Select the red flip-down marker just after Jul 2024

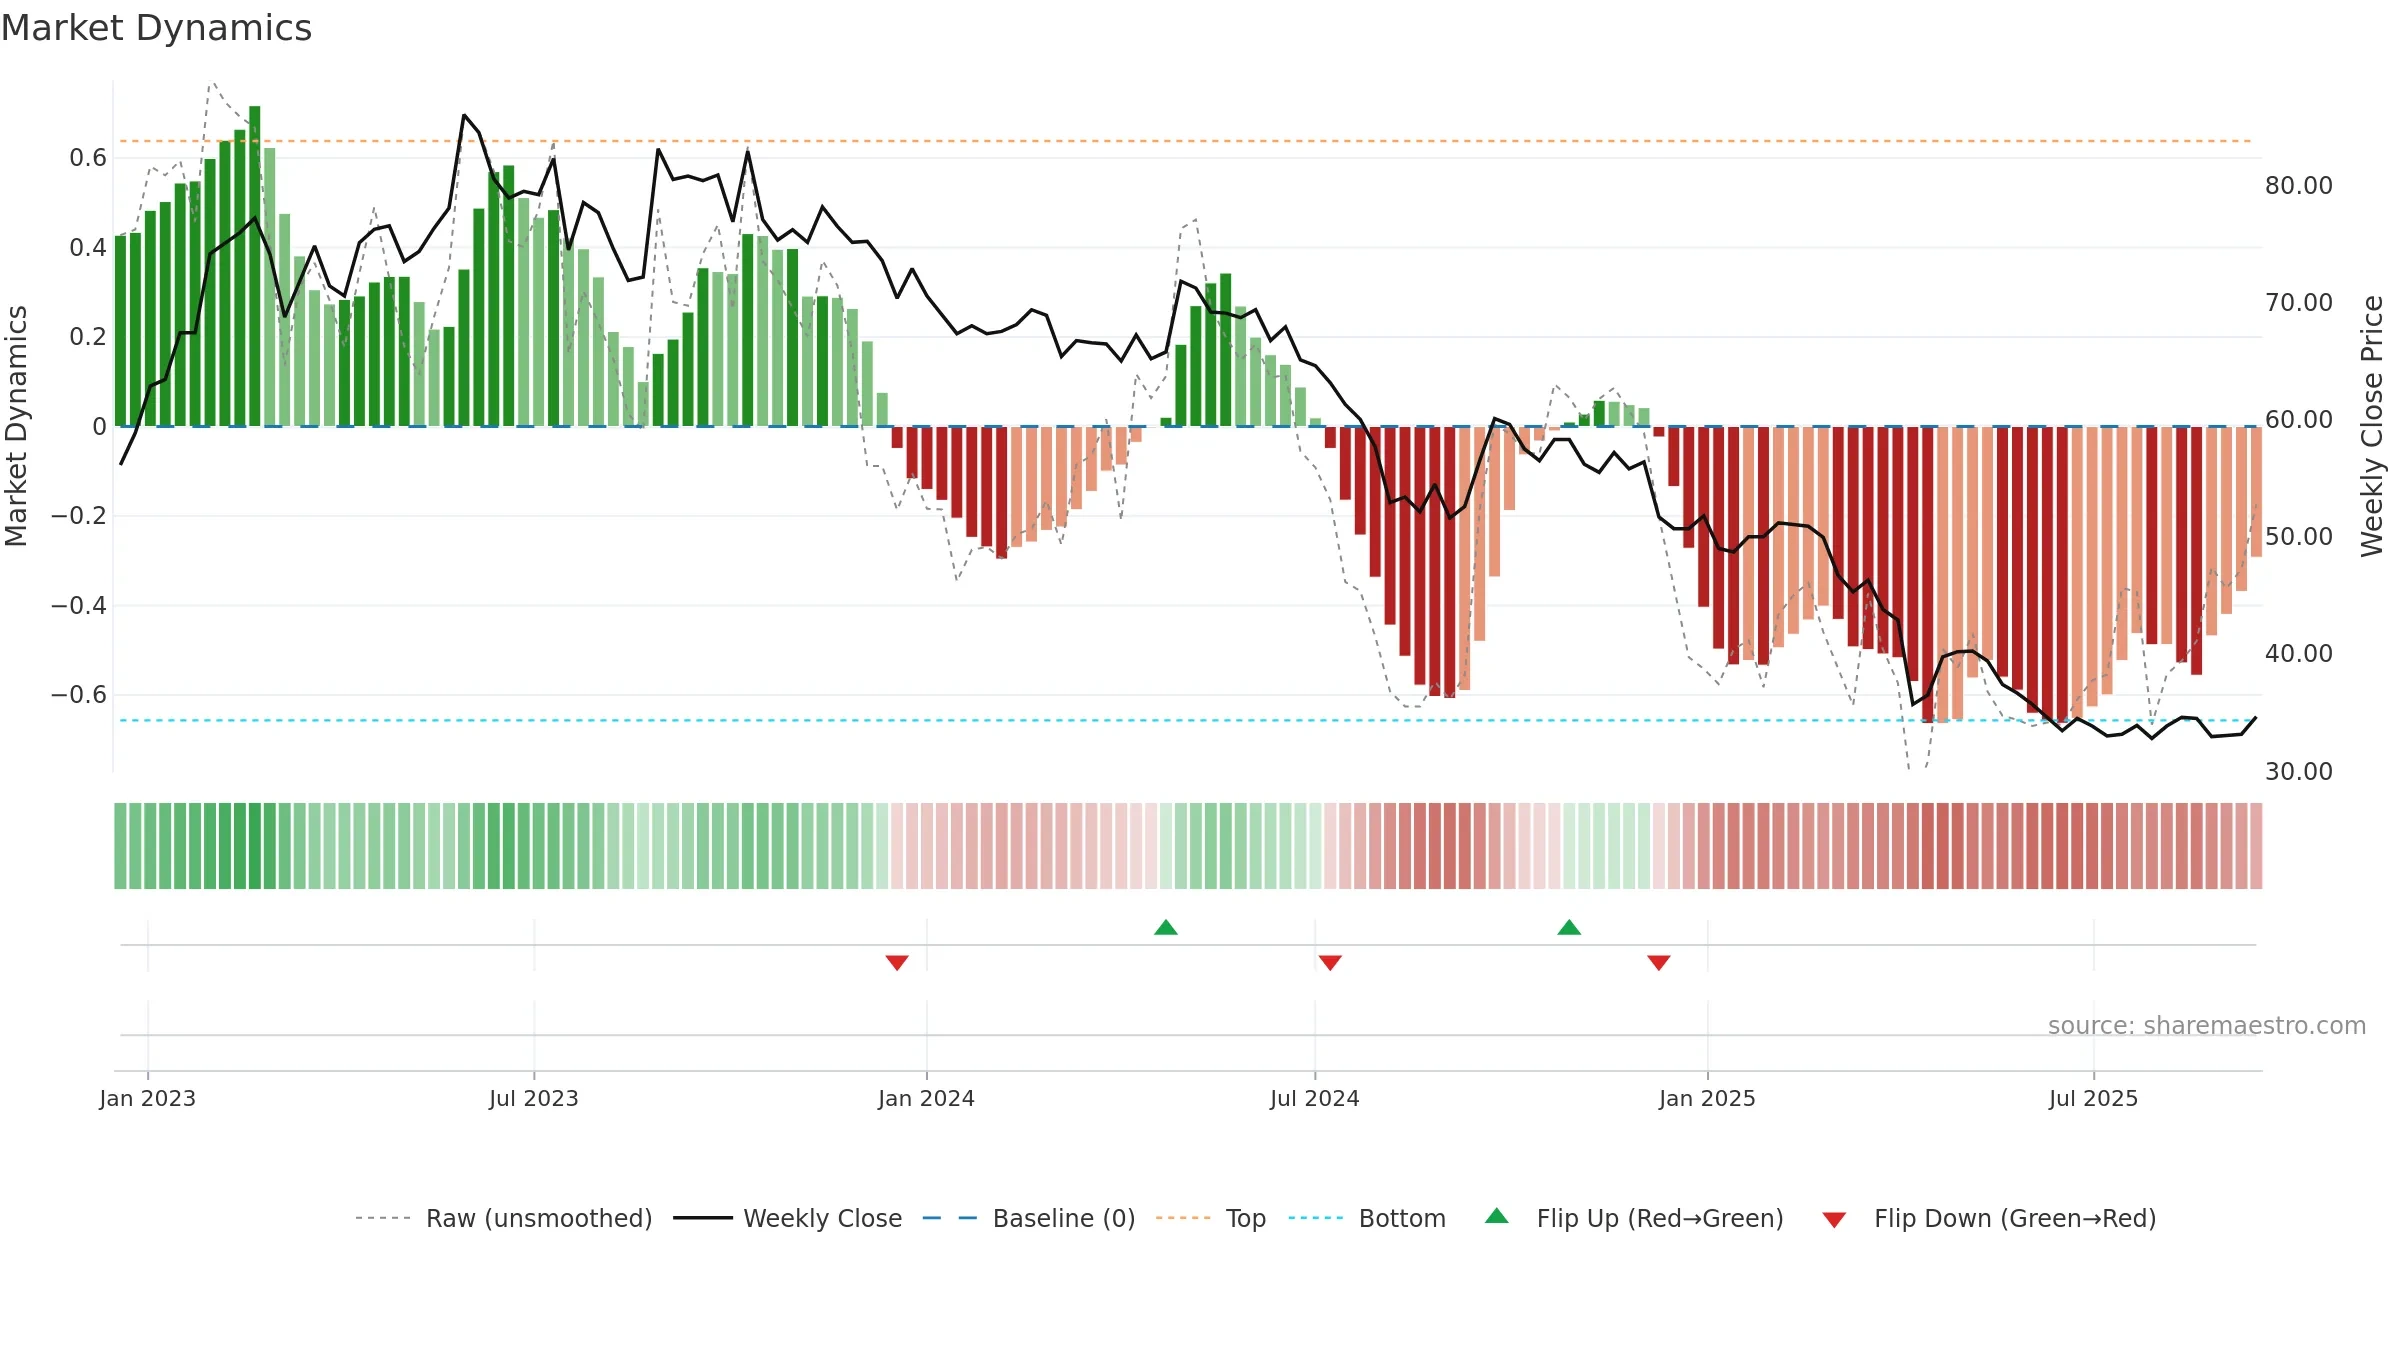pyautogui.click(x=1330, y=962)
